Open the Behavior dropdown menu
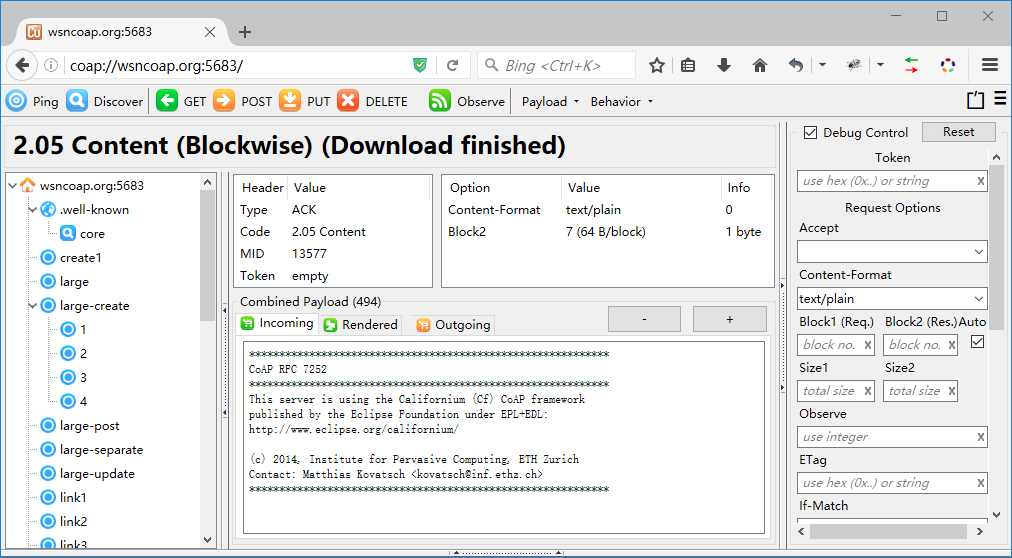Image resolution: width=1012 pixels, height=558 pixels. click(x=622, y=101)
